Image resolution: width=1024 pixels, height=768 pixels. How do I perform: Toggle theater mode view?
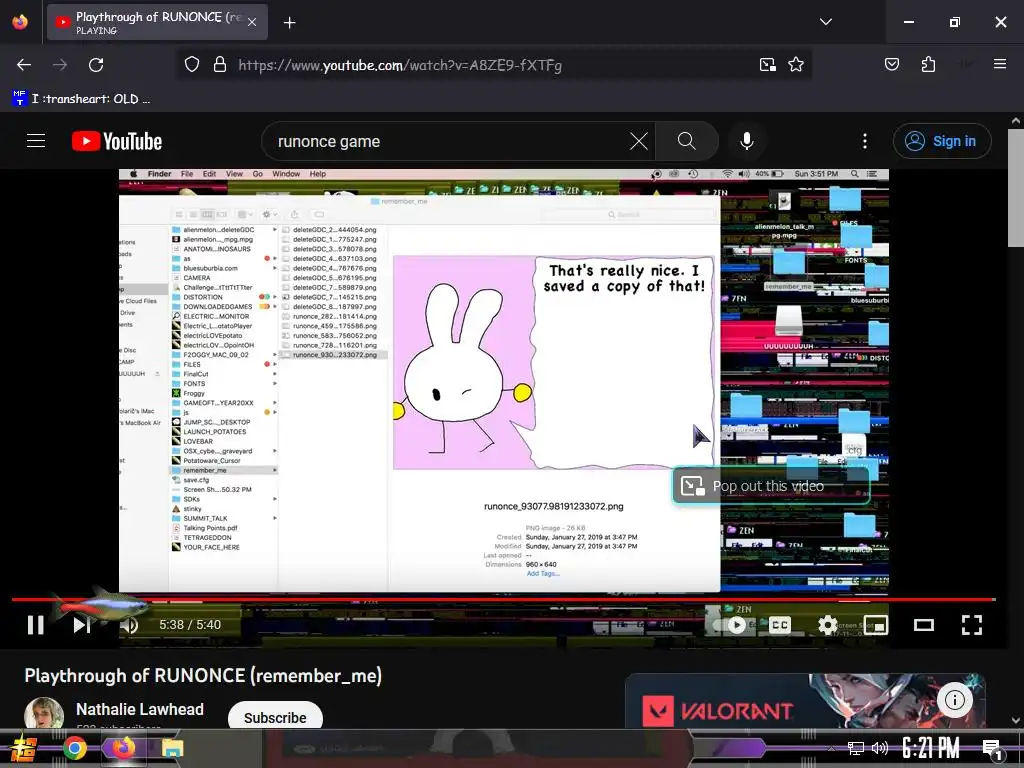click(x=923, y=625)
